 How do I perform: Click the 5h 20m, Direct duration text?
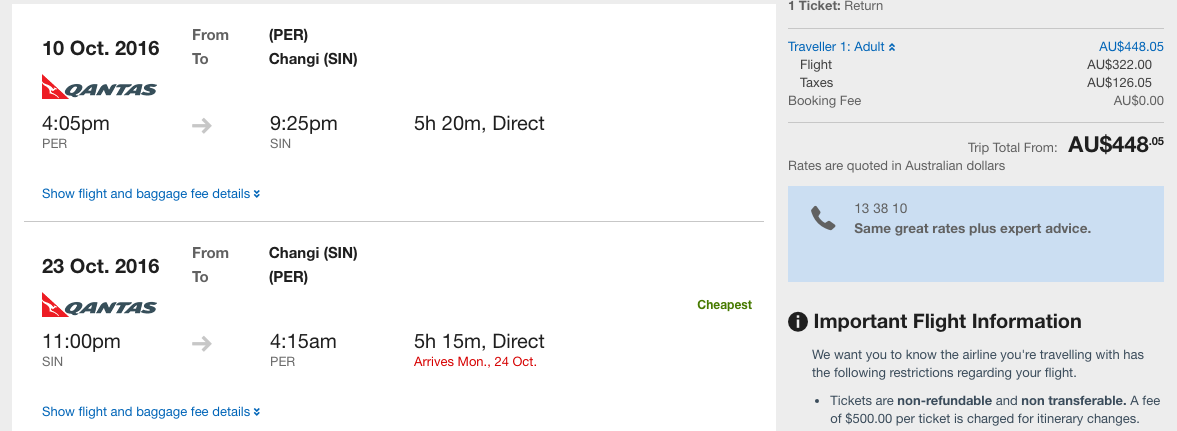pos(479,124)
